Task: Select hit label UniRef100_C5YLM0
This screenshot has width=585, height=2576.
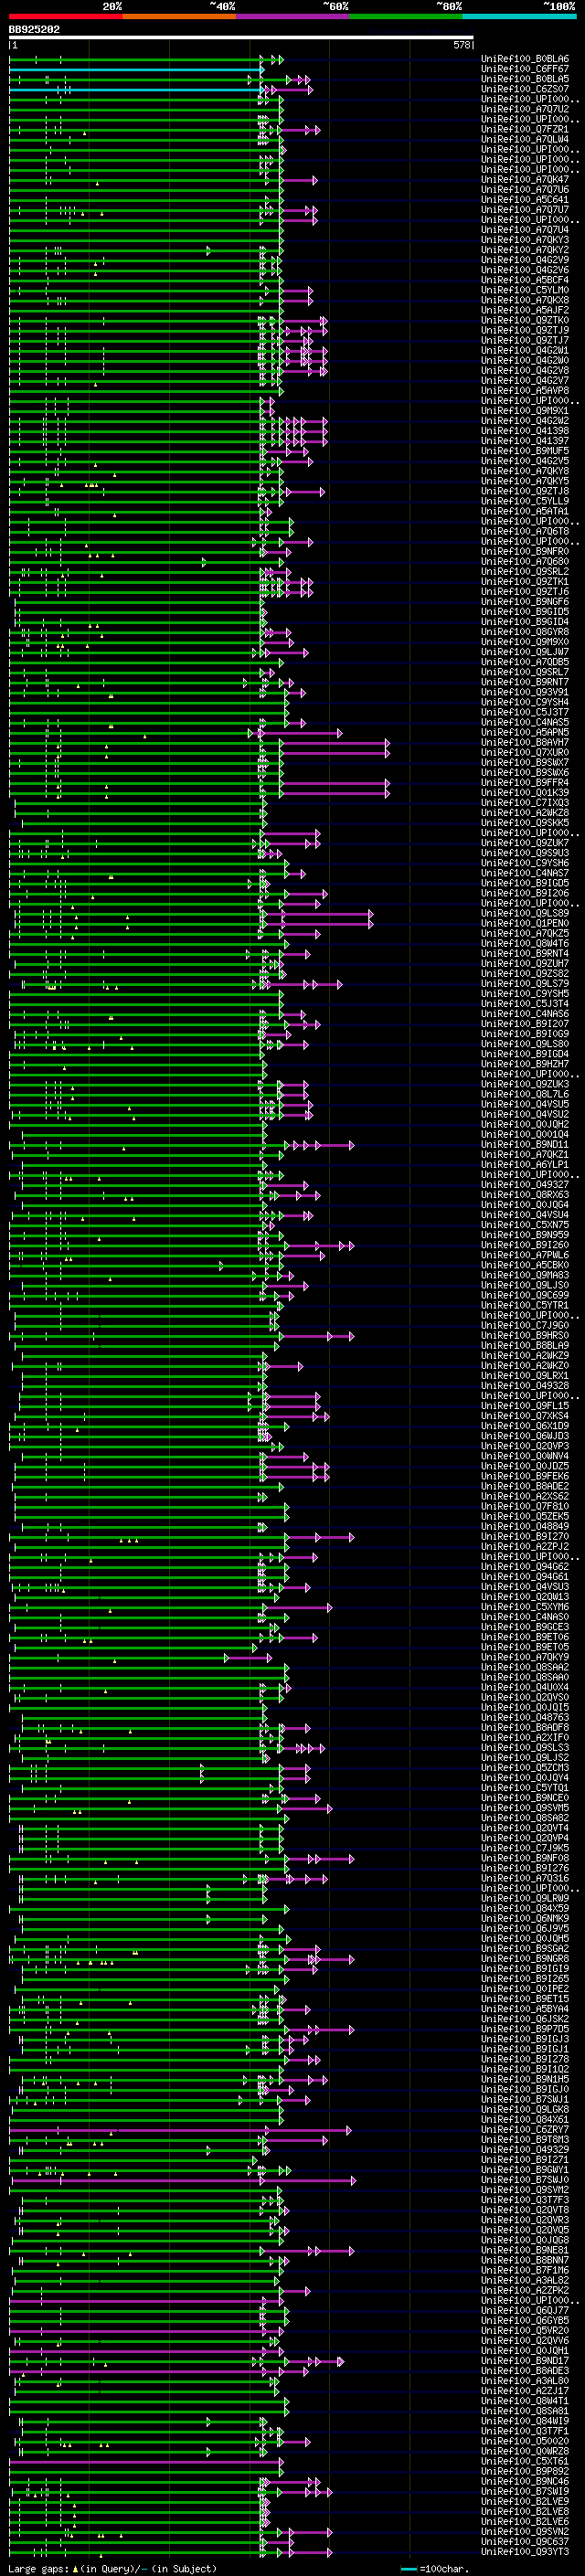Action: click(525, 290)
